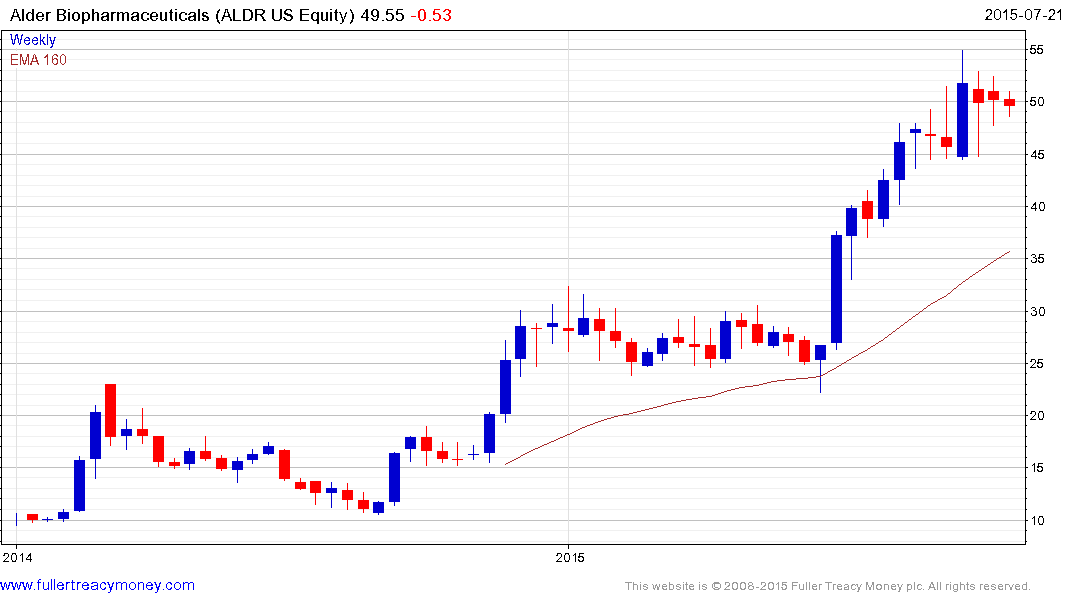Click the 55 price axis label
The image size is (1075, 600).
click(x=1037, y=50)
